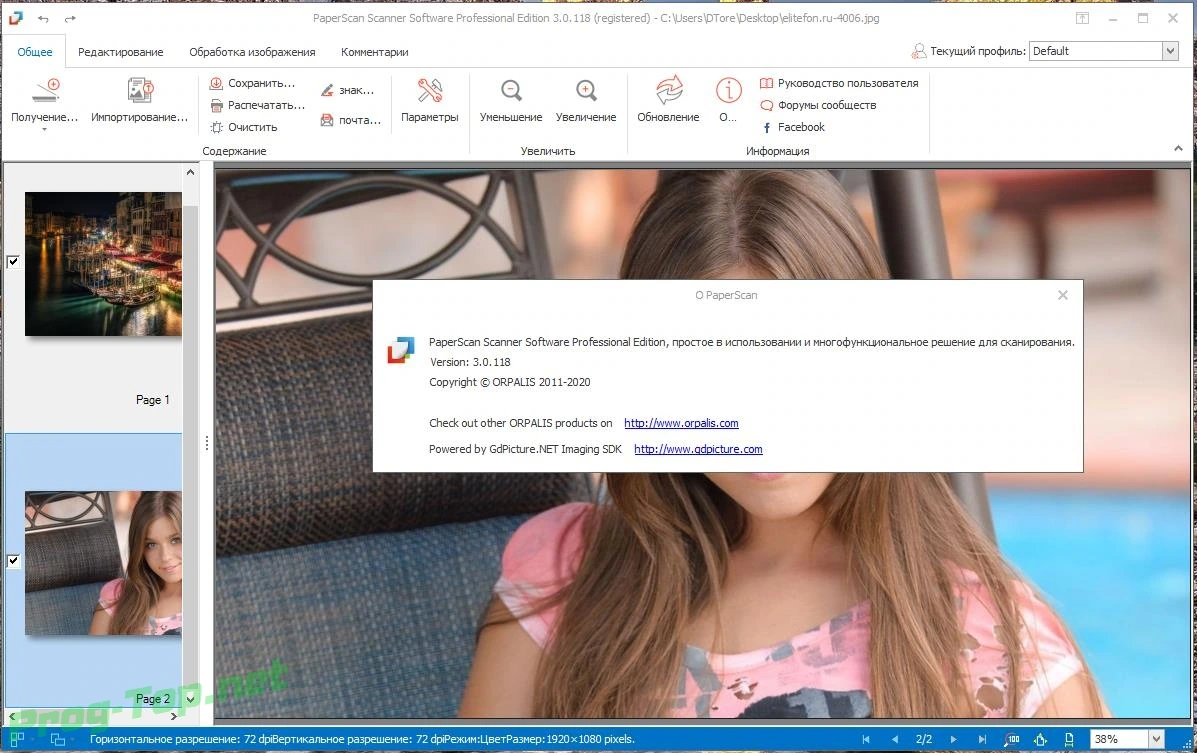Open the Facebook link in ribbon
Image resolution: width=1197 pixels, height=753 pixels.
click(x=792, y=128)
